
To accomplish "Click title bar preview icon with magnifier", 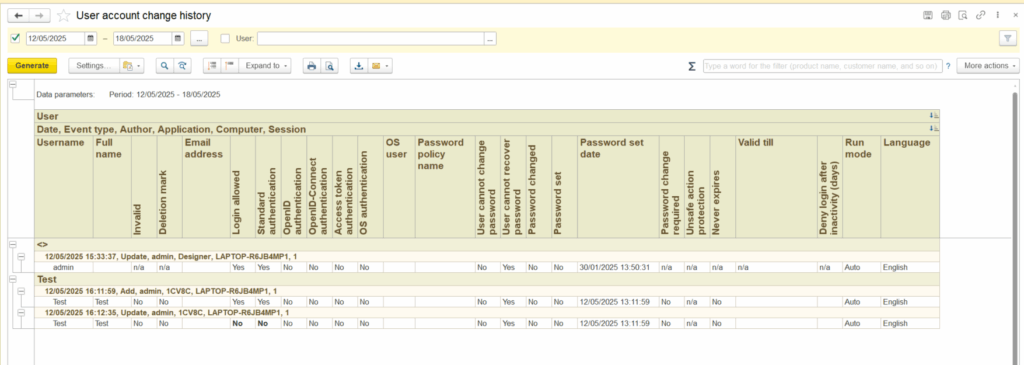I will click(x=963, y=15).
